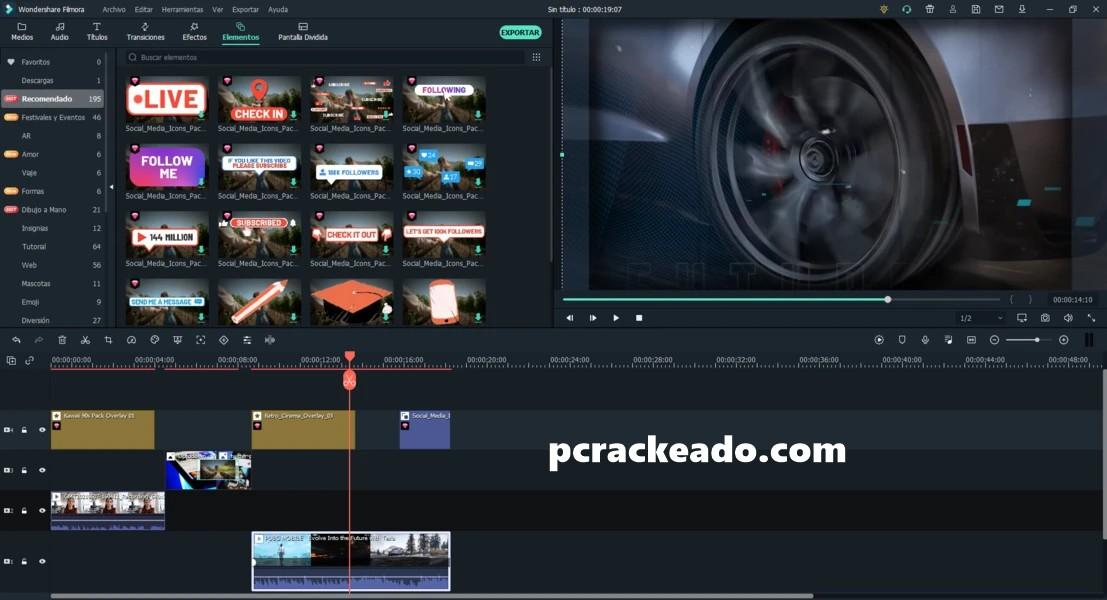Open the color palette correction tool

154,340
